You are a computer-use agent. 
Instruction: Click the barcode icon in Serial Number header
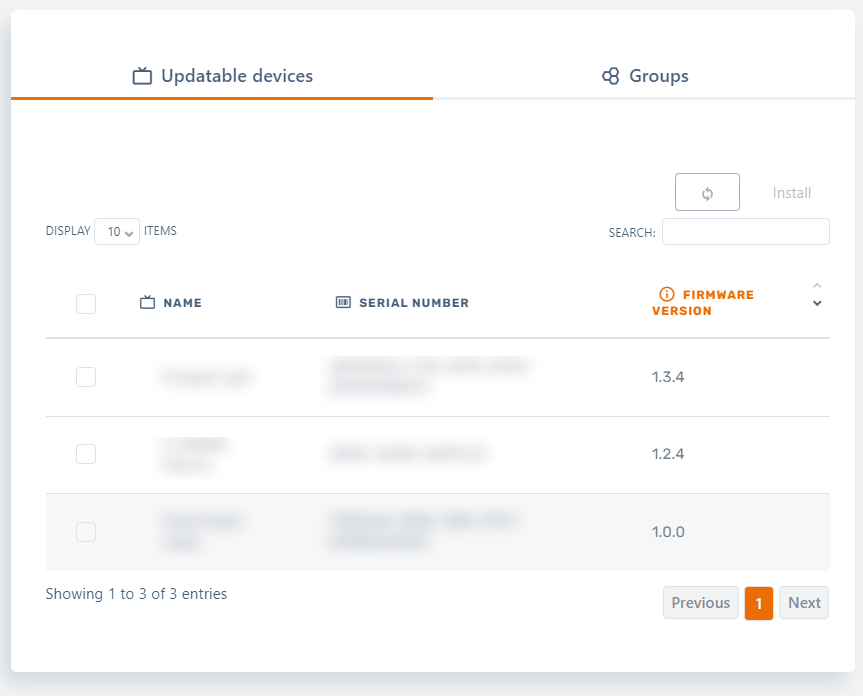(343, 303)
